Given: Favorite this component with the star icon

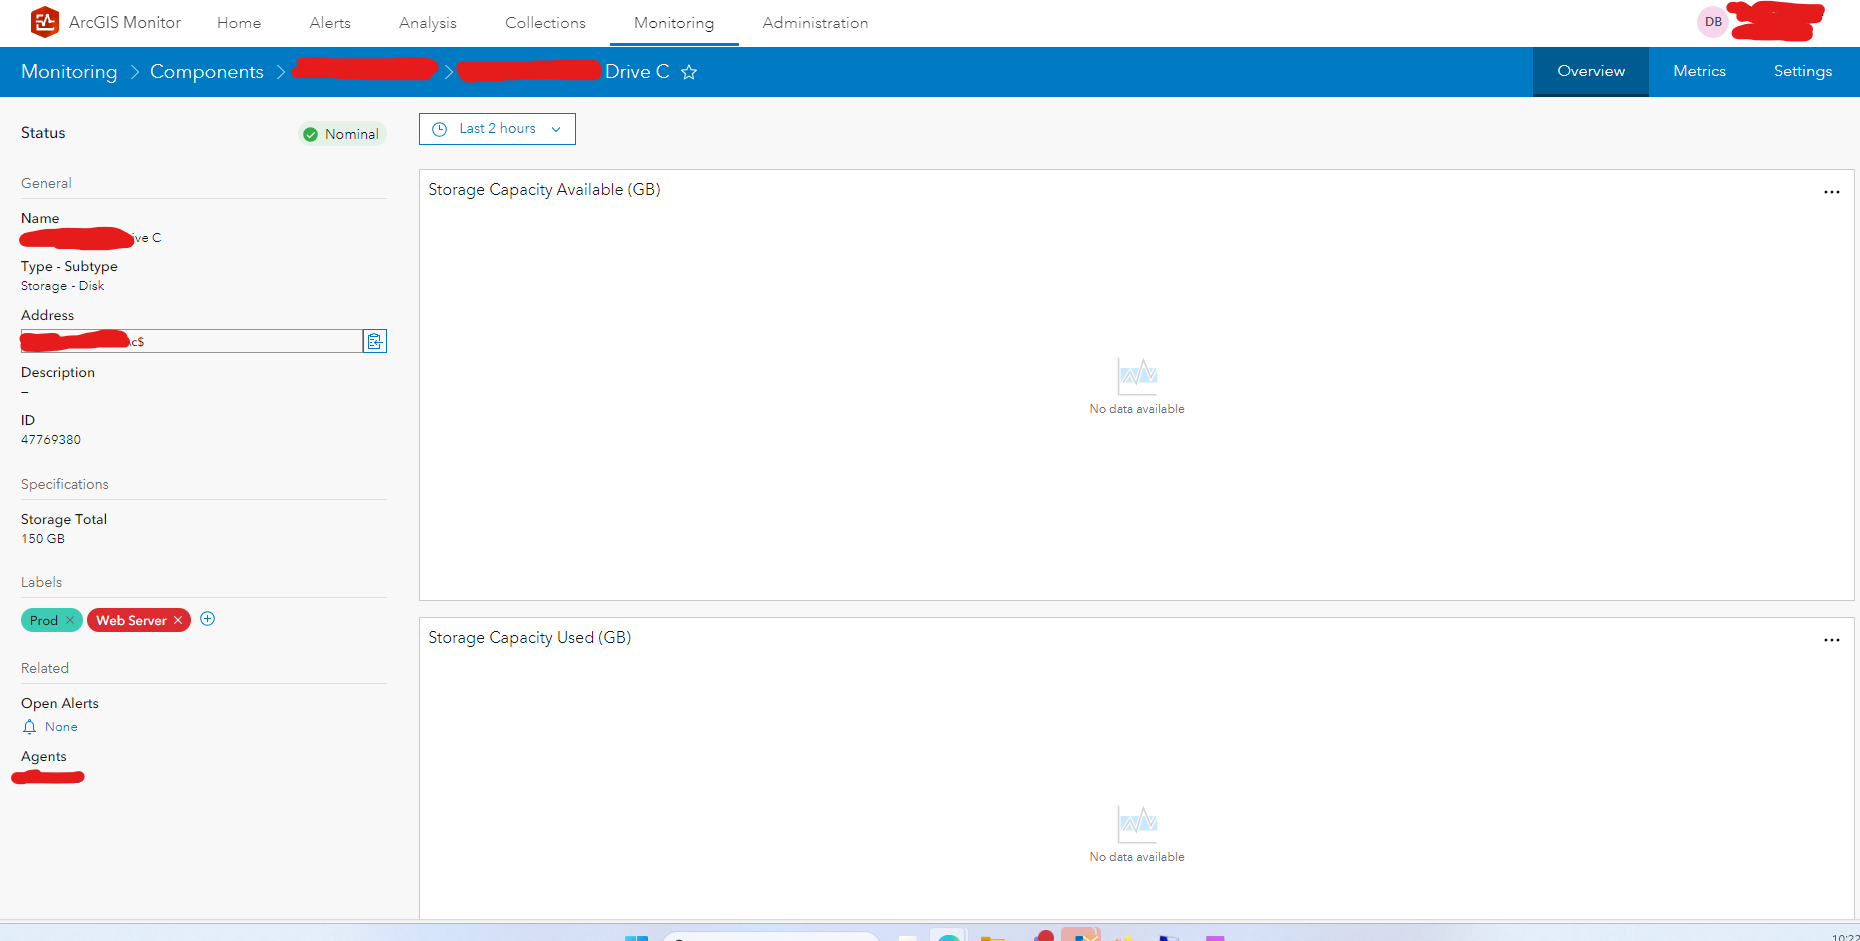Looking at the screenshot, I should (x=689, y=72).
